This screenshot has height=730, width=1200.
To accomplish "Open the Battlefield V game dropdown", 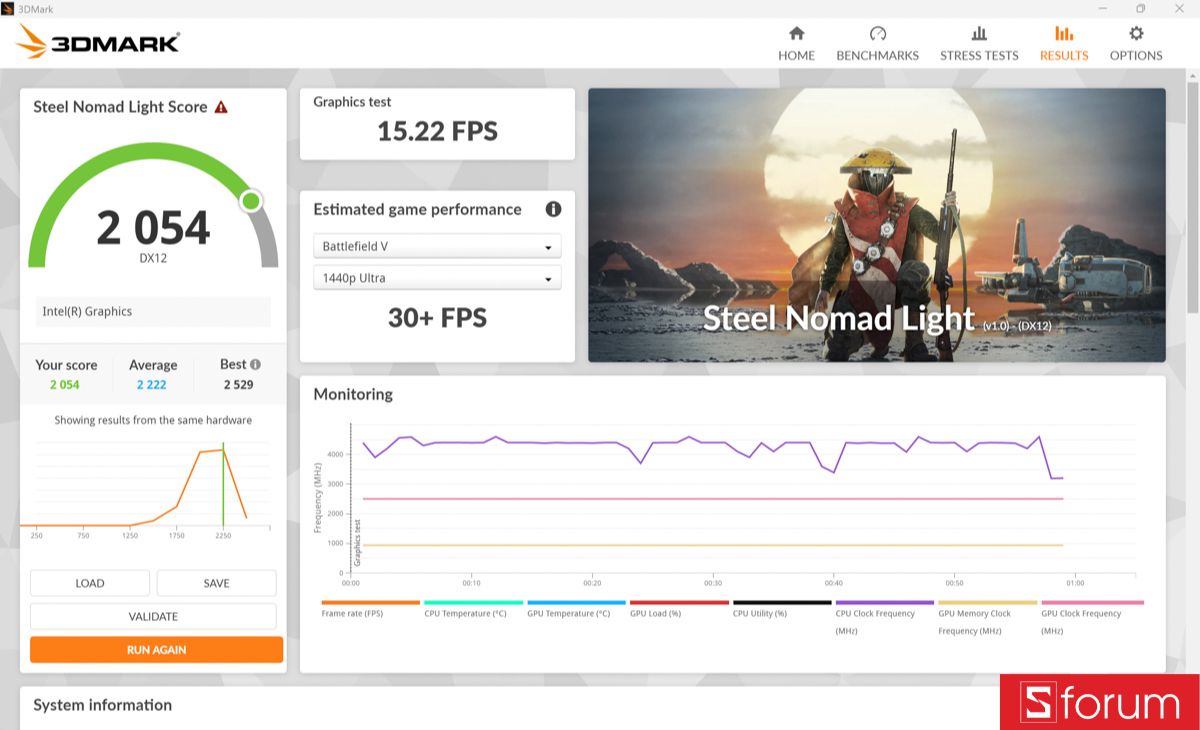I will (x=437, y=246).
